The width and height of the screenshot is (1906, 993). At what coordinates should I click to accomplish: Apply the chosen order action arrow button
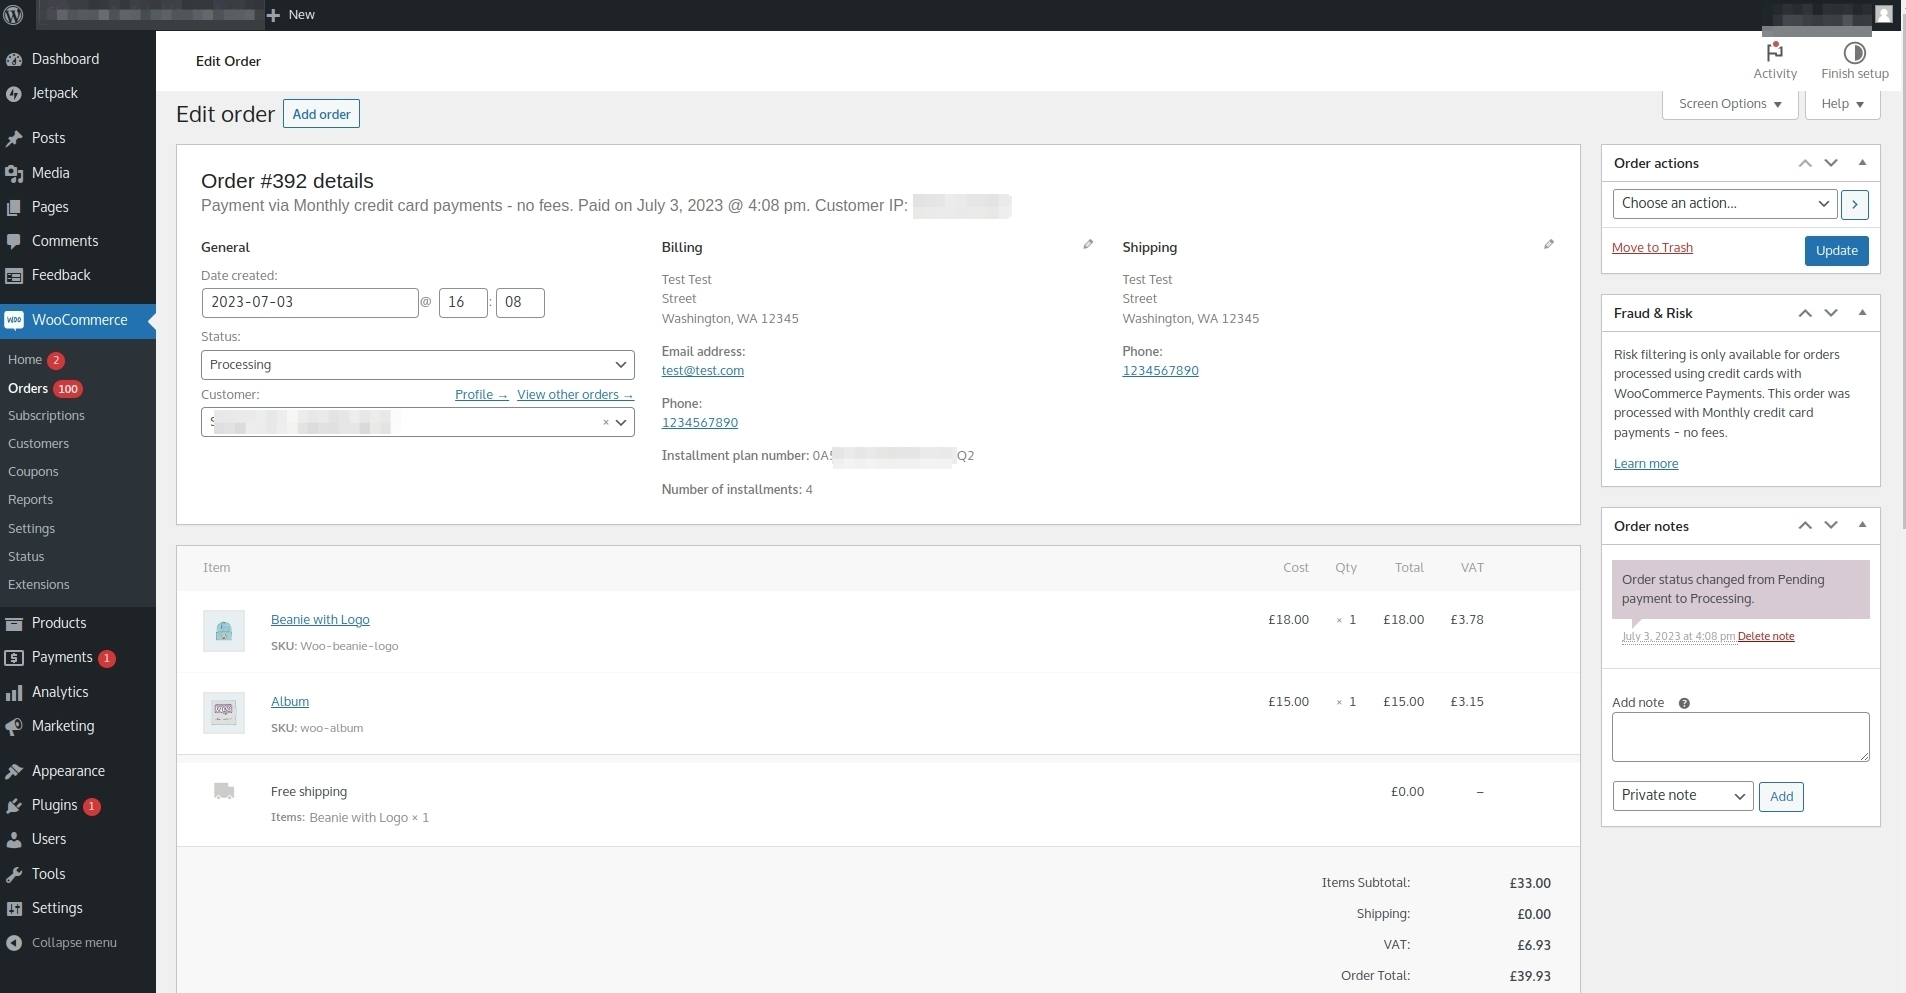pyautogui.click(x=1855, y=204)
